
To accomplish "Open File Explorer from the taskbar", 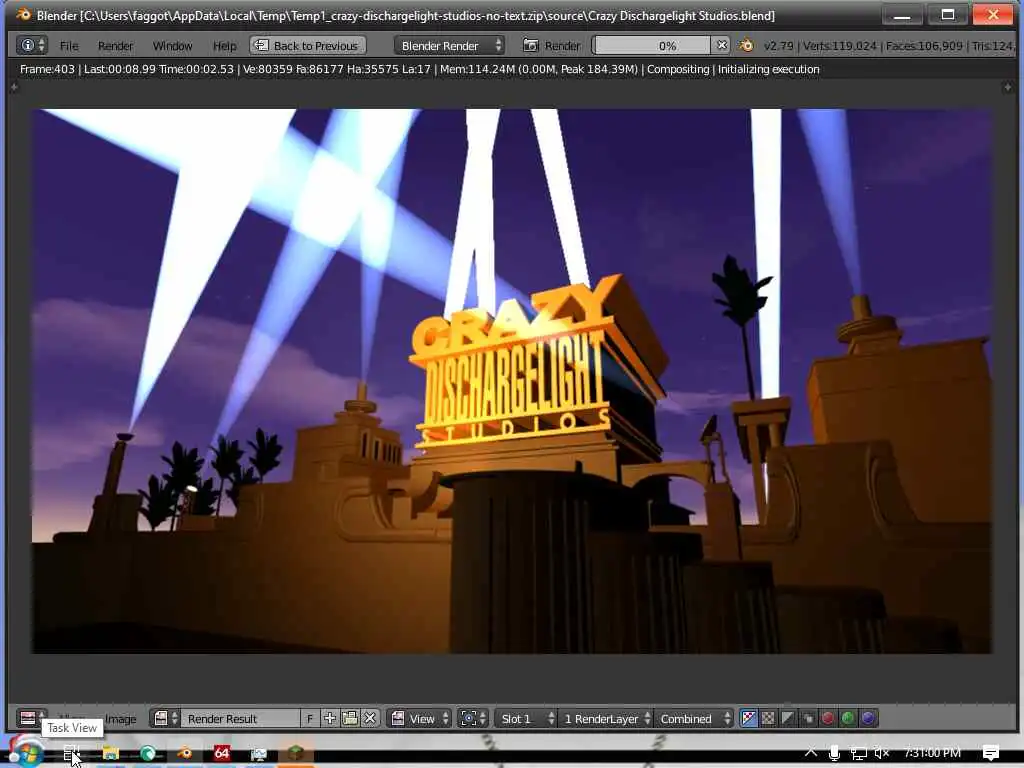I will [x=110, y=754].
